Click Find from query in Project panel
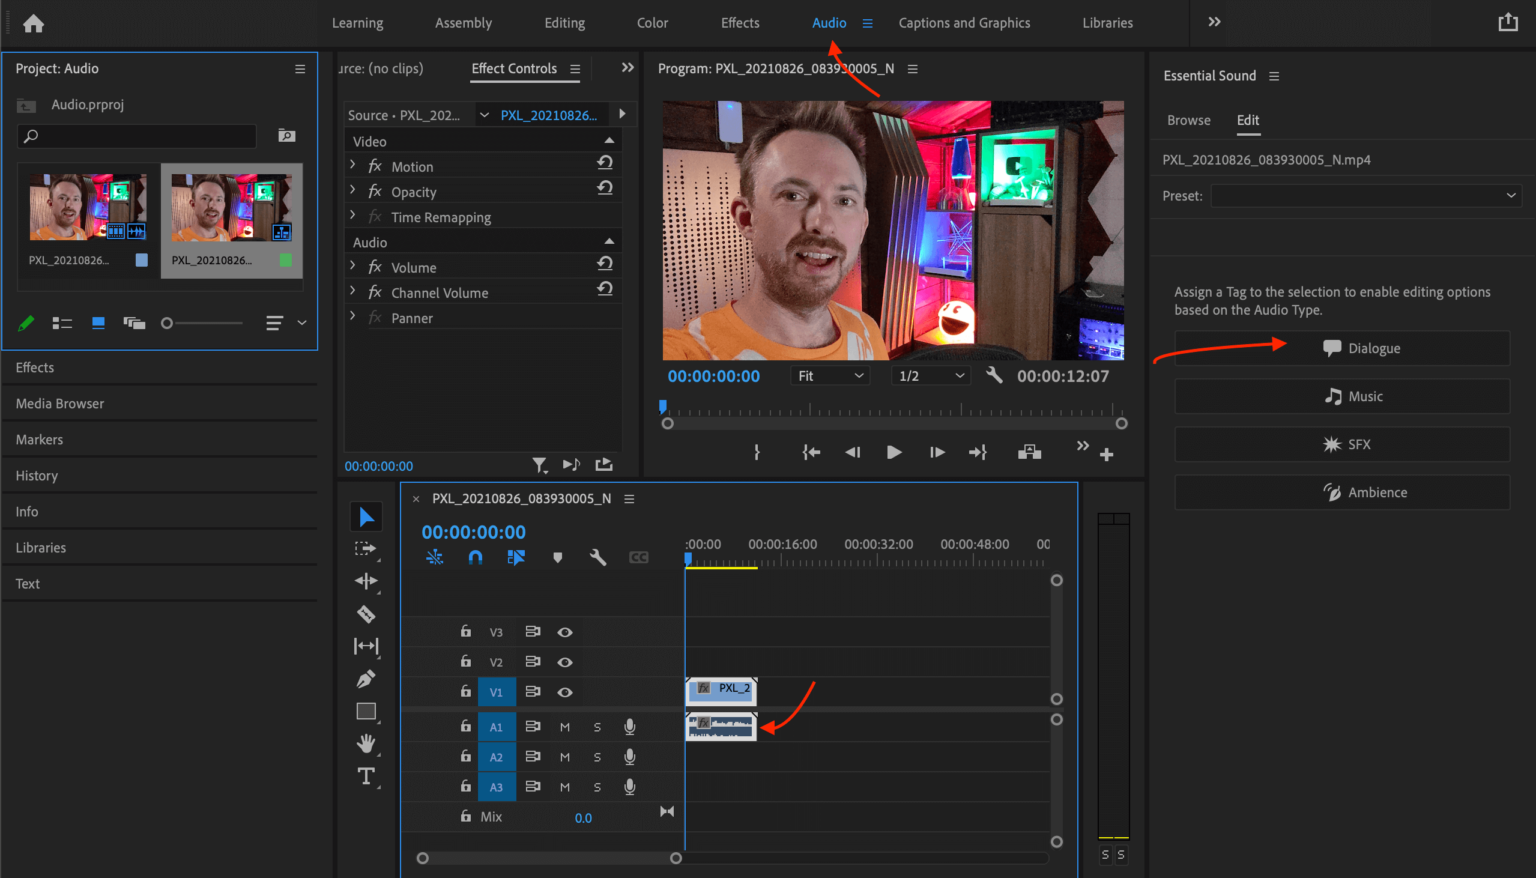 [x=286, y=135]
